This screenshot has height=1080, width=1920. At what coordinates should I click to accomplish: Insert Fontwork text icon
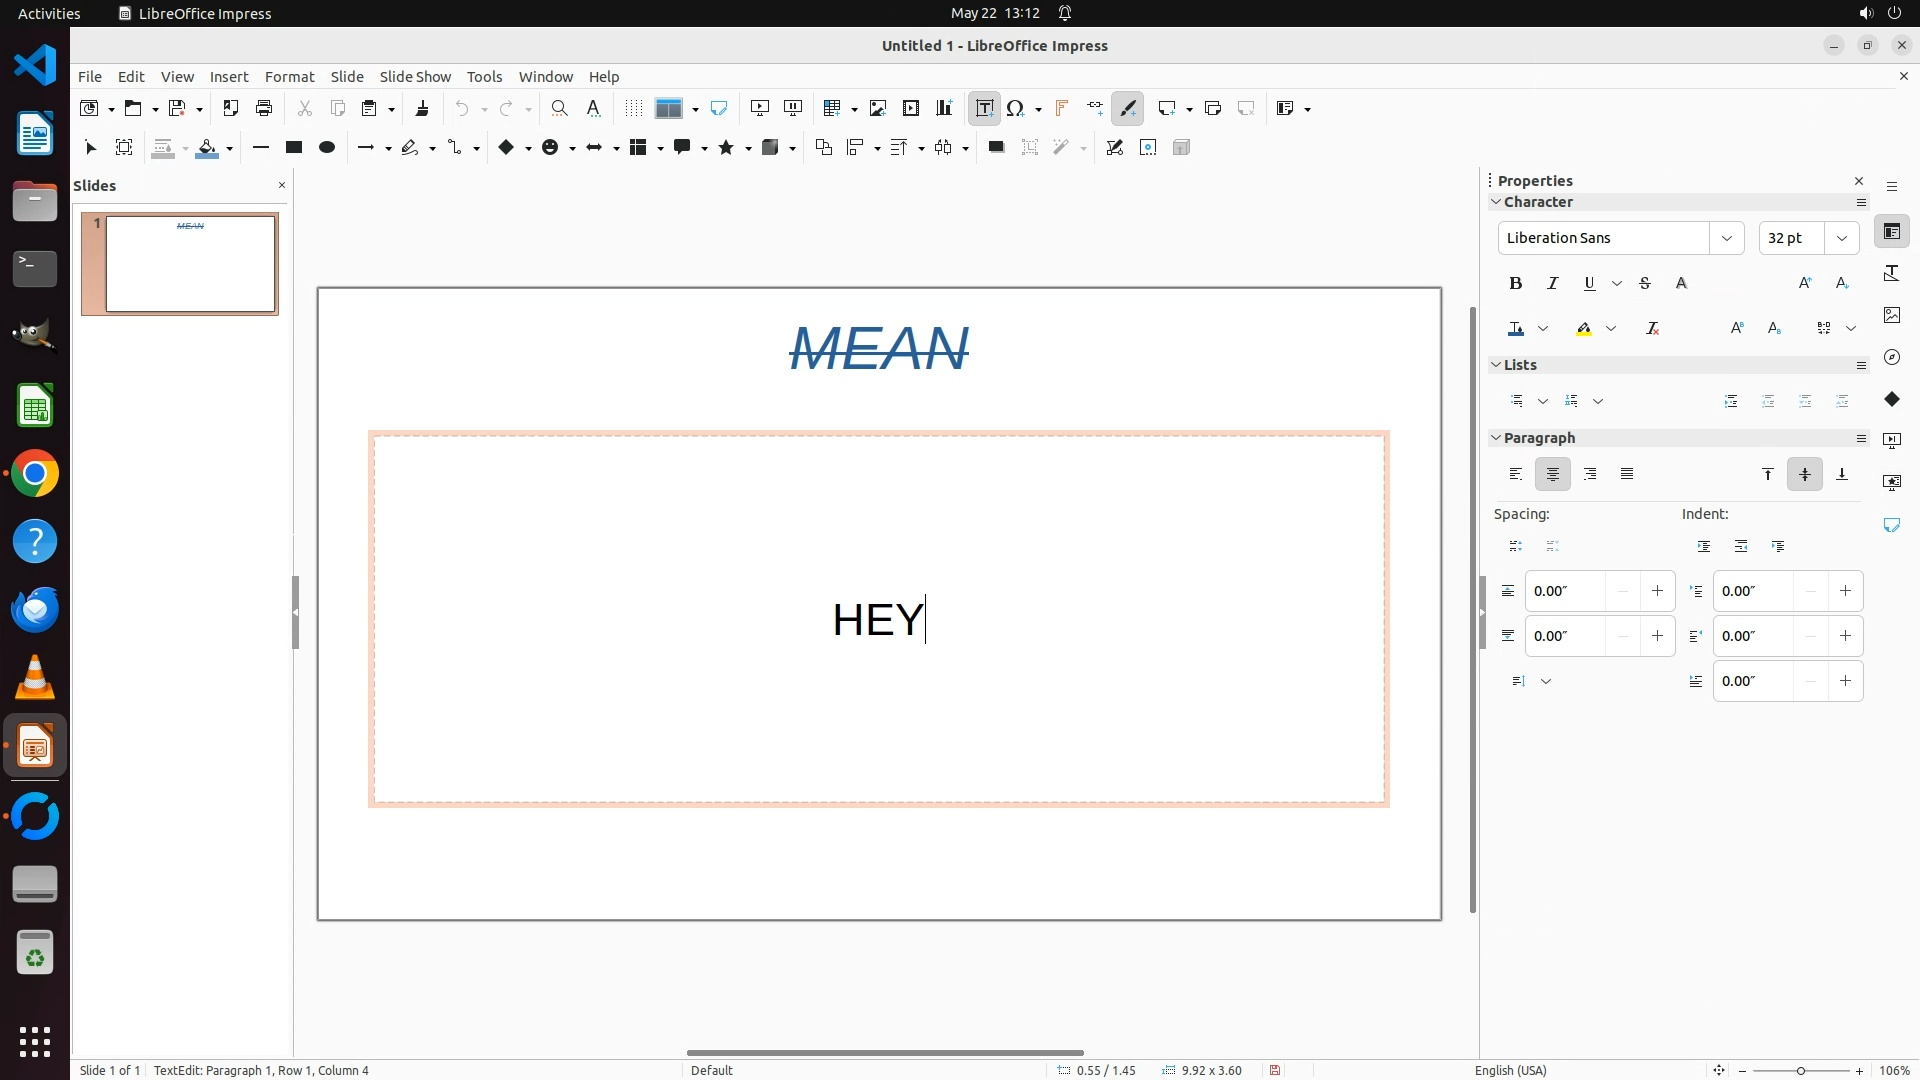tap(1061, 108)
